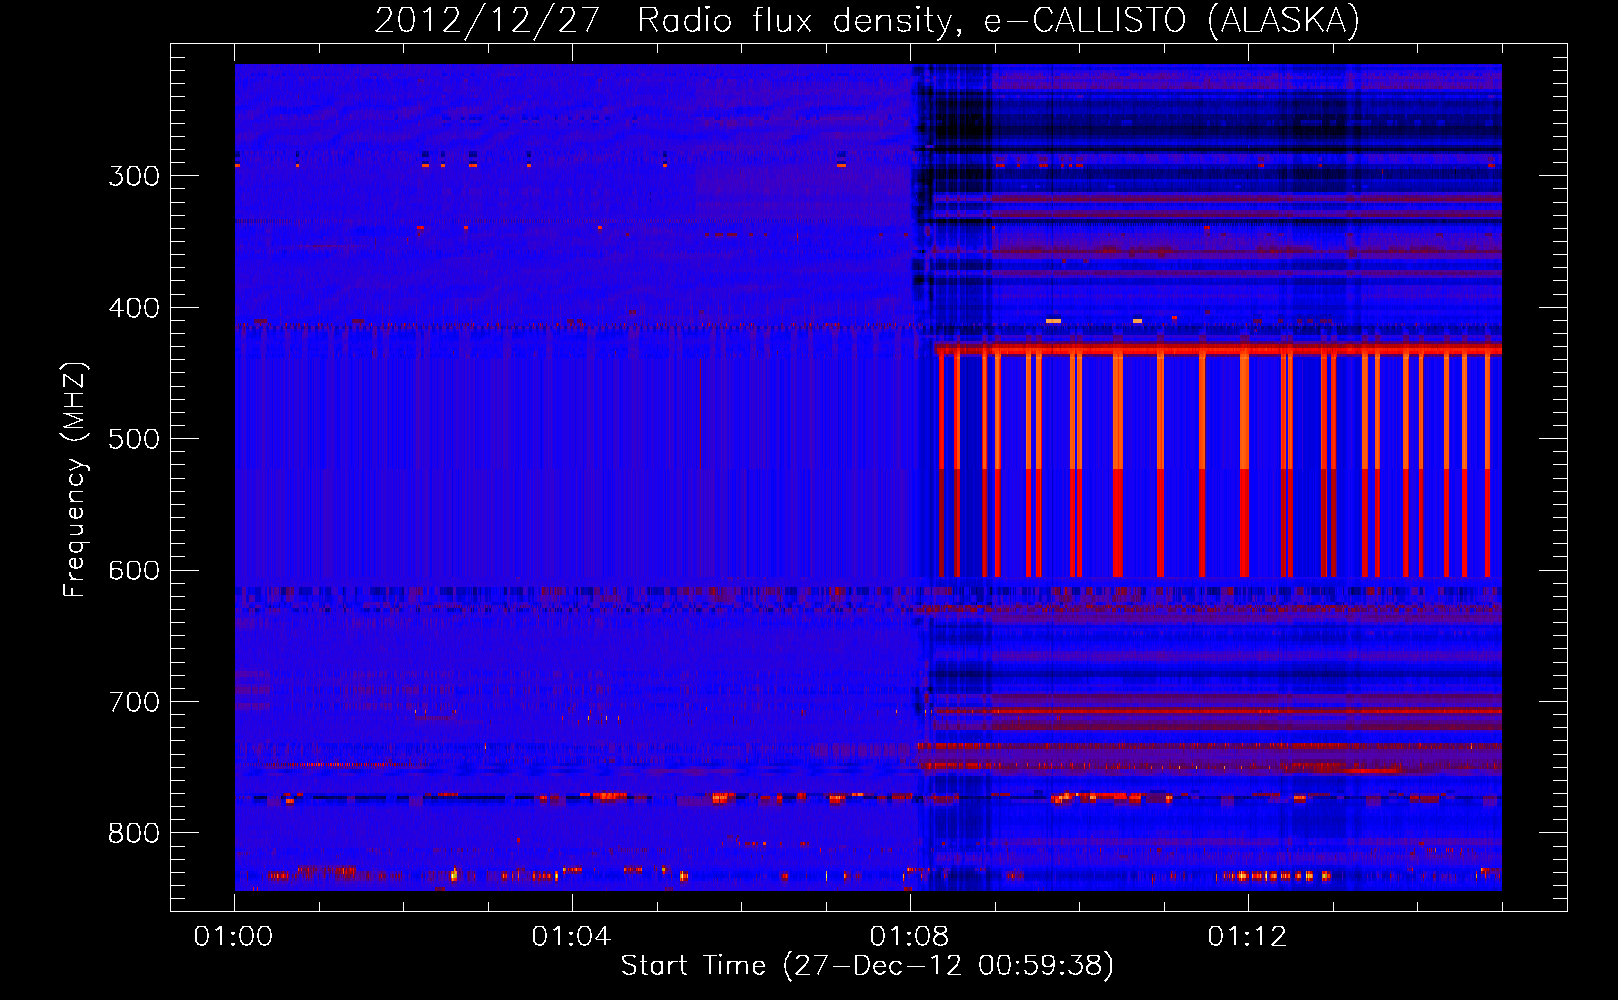Click the 800 frequency tick label
Image resolution: width=1618 pixels, height=1000 pixels.
pos(134,833)
